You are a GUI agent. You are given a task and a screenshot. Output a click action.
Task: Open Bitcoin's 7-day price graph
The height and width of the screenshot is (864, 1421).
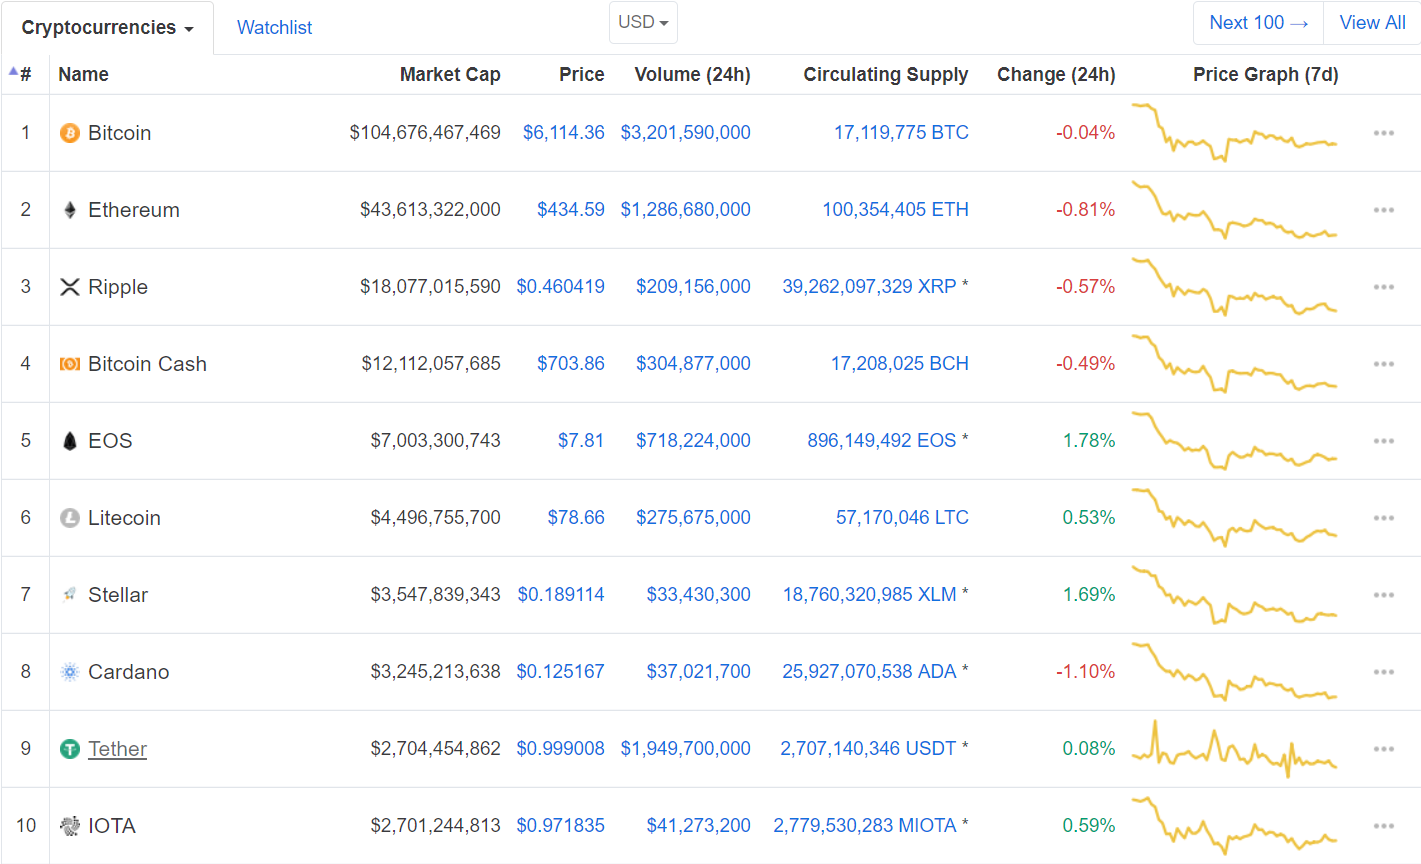click(1235, 133)
